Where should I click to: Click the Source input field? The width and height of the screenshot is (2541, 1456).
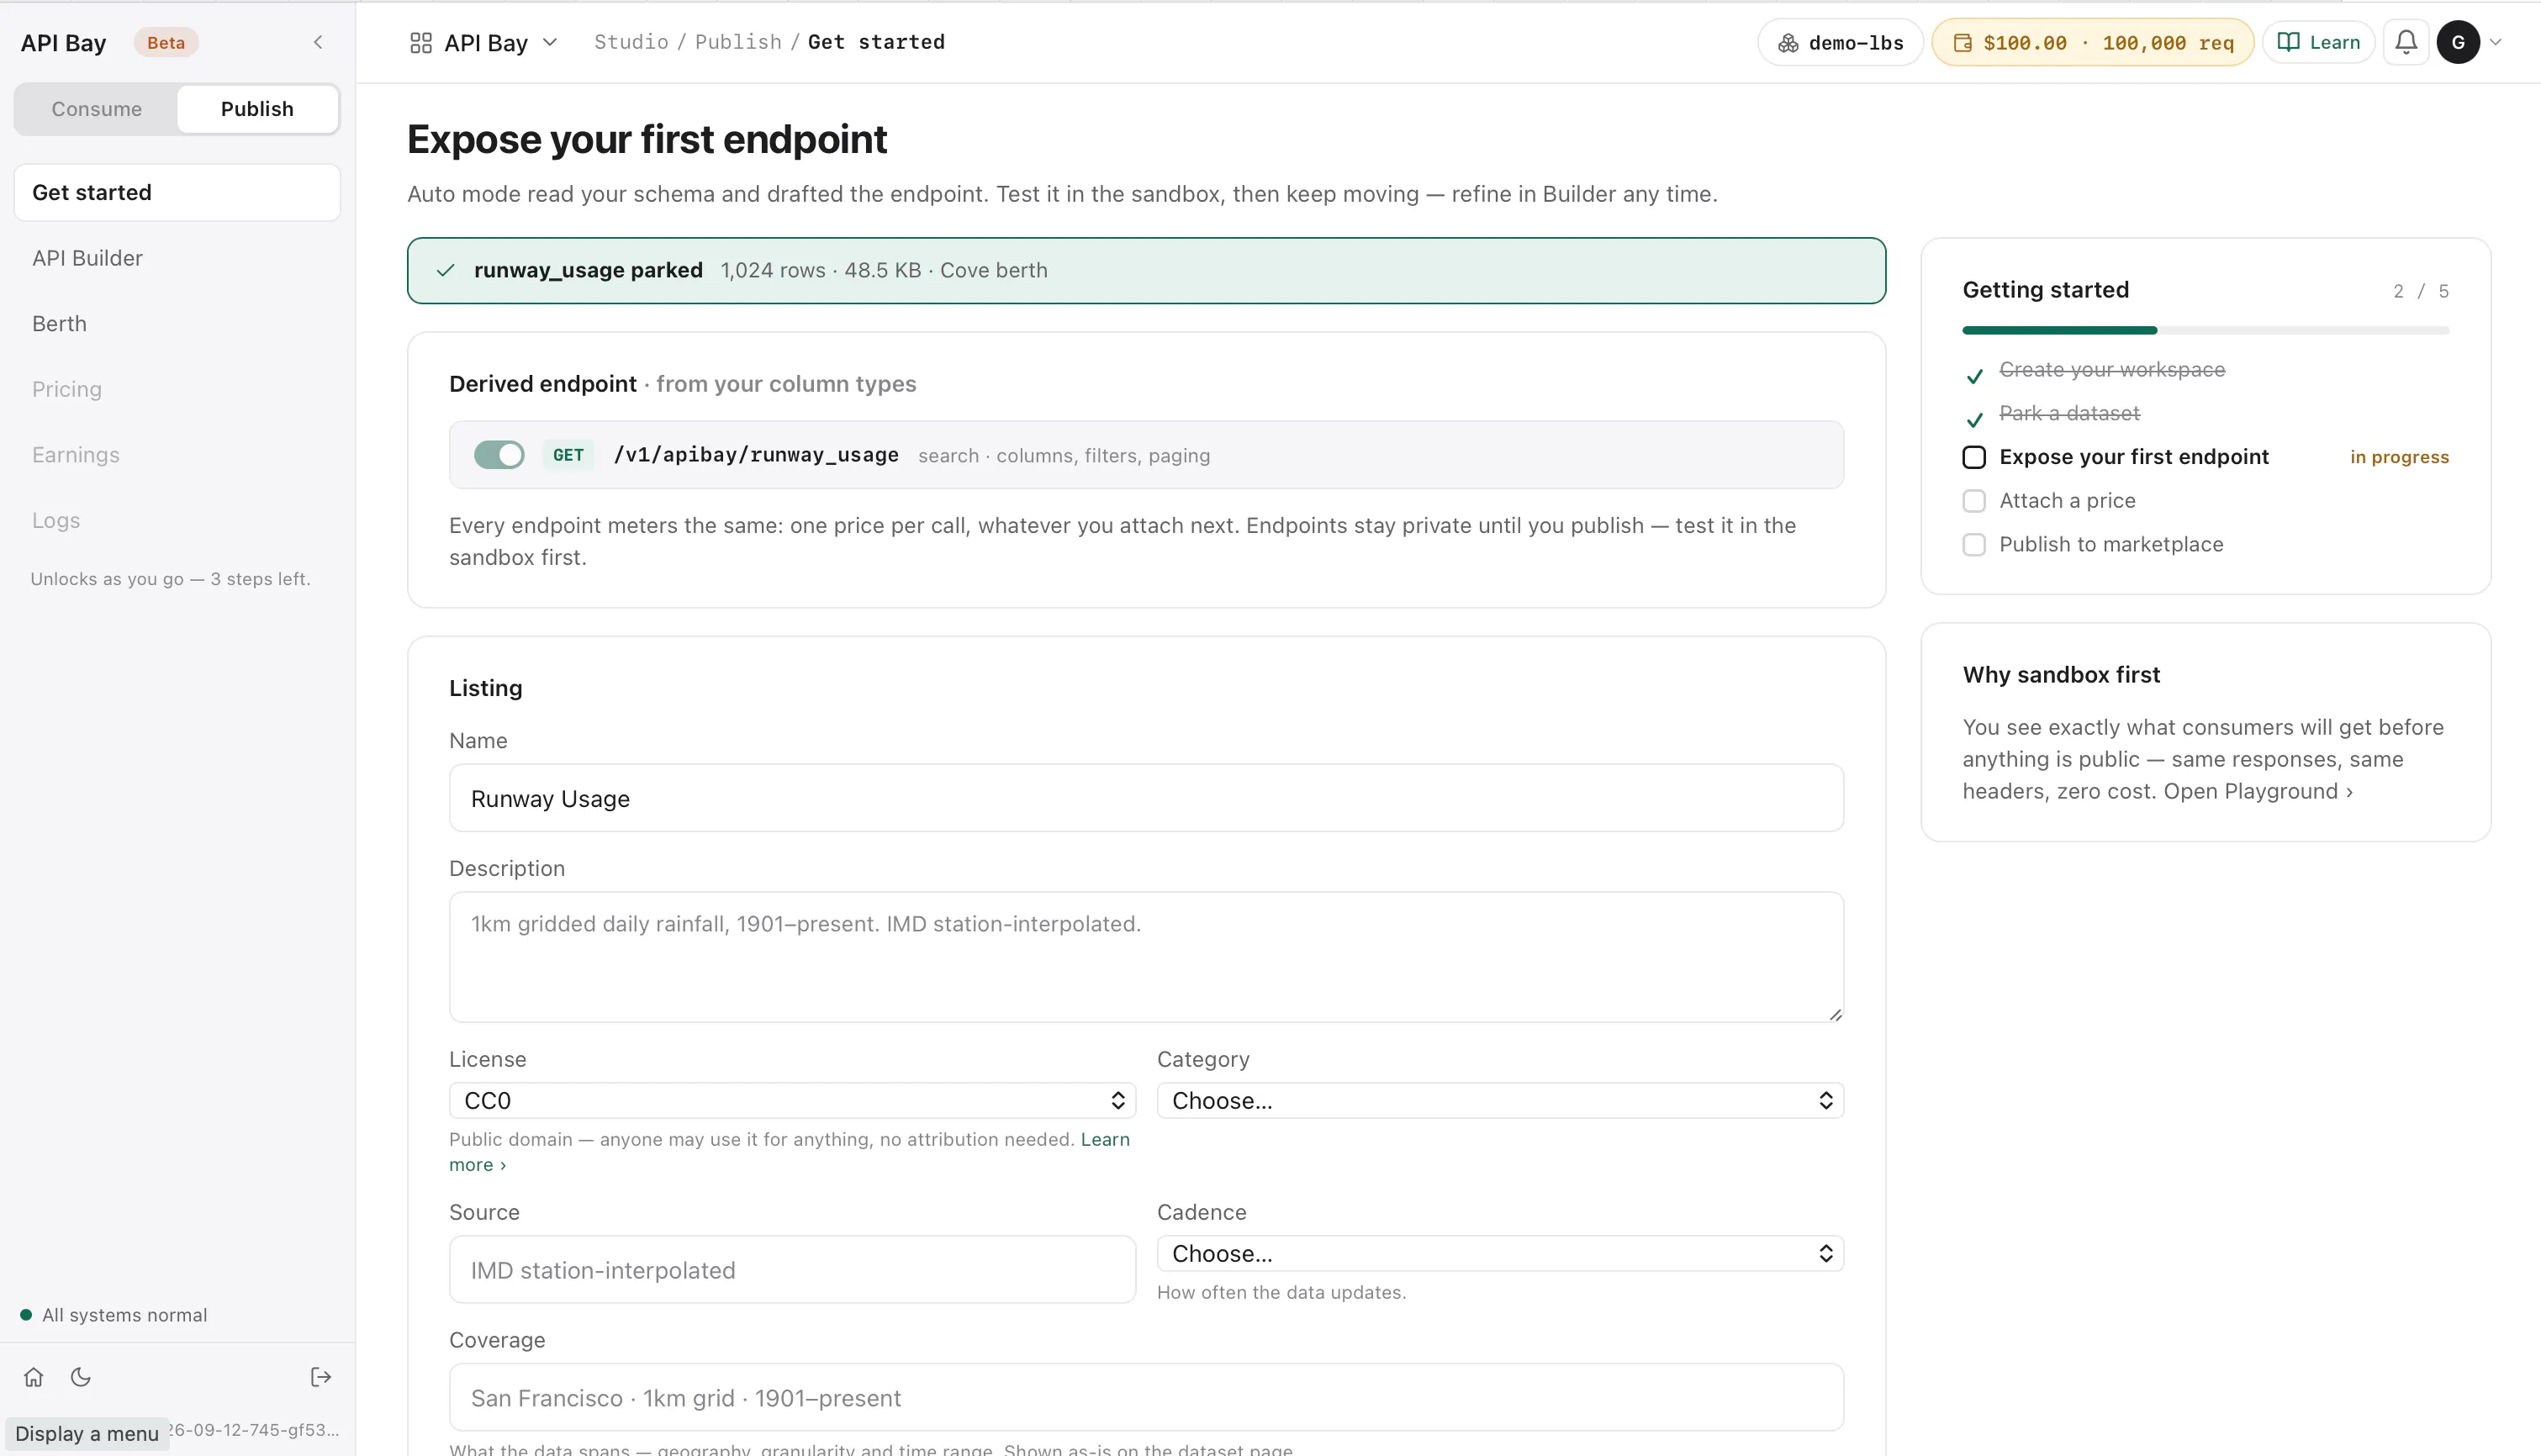pyautogui.click(x=792, y=1270)
